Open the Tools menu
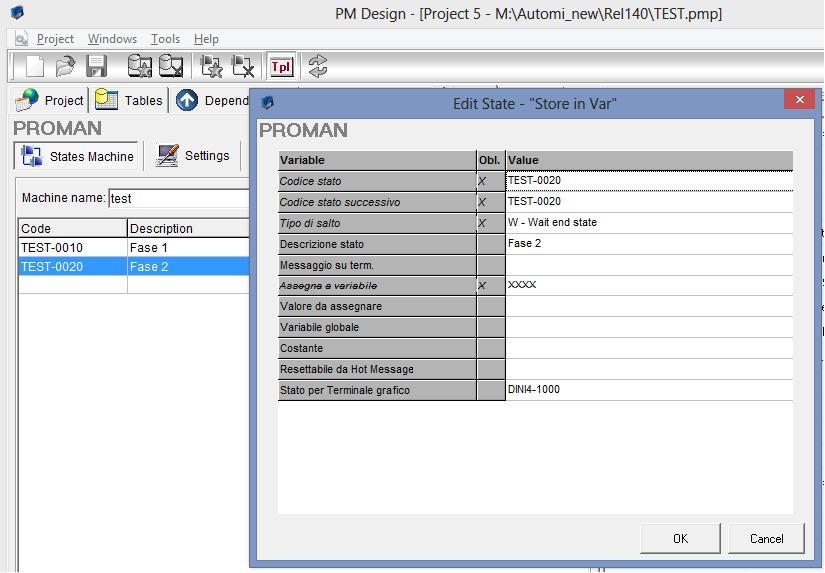The width and height of the screenshot is (825, 573). click(165, 39)
